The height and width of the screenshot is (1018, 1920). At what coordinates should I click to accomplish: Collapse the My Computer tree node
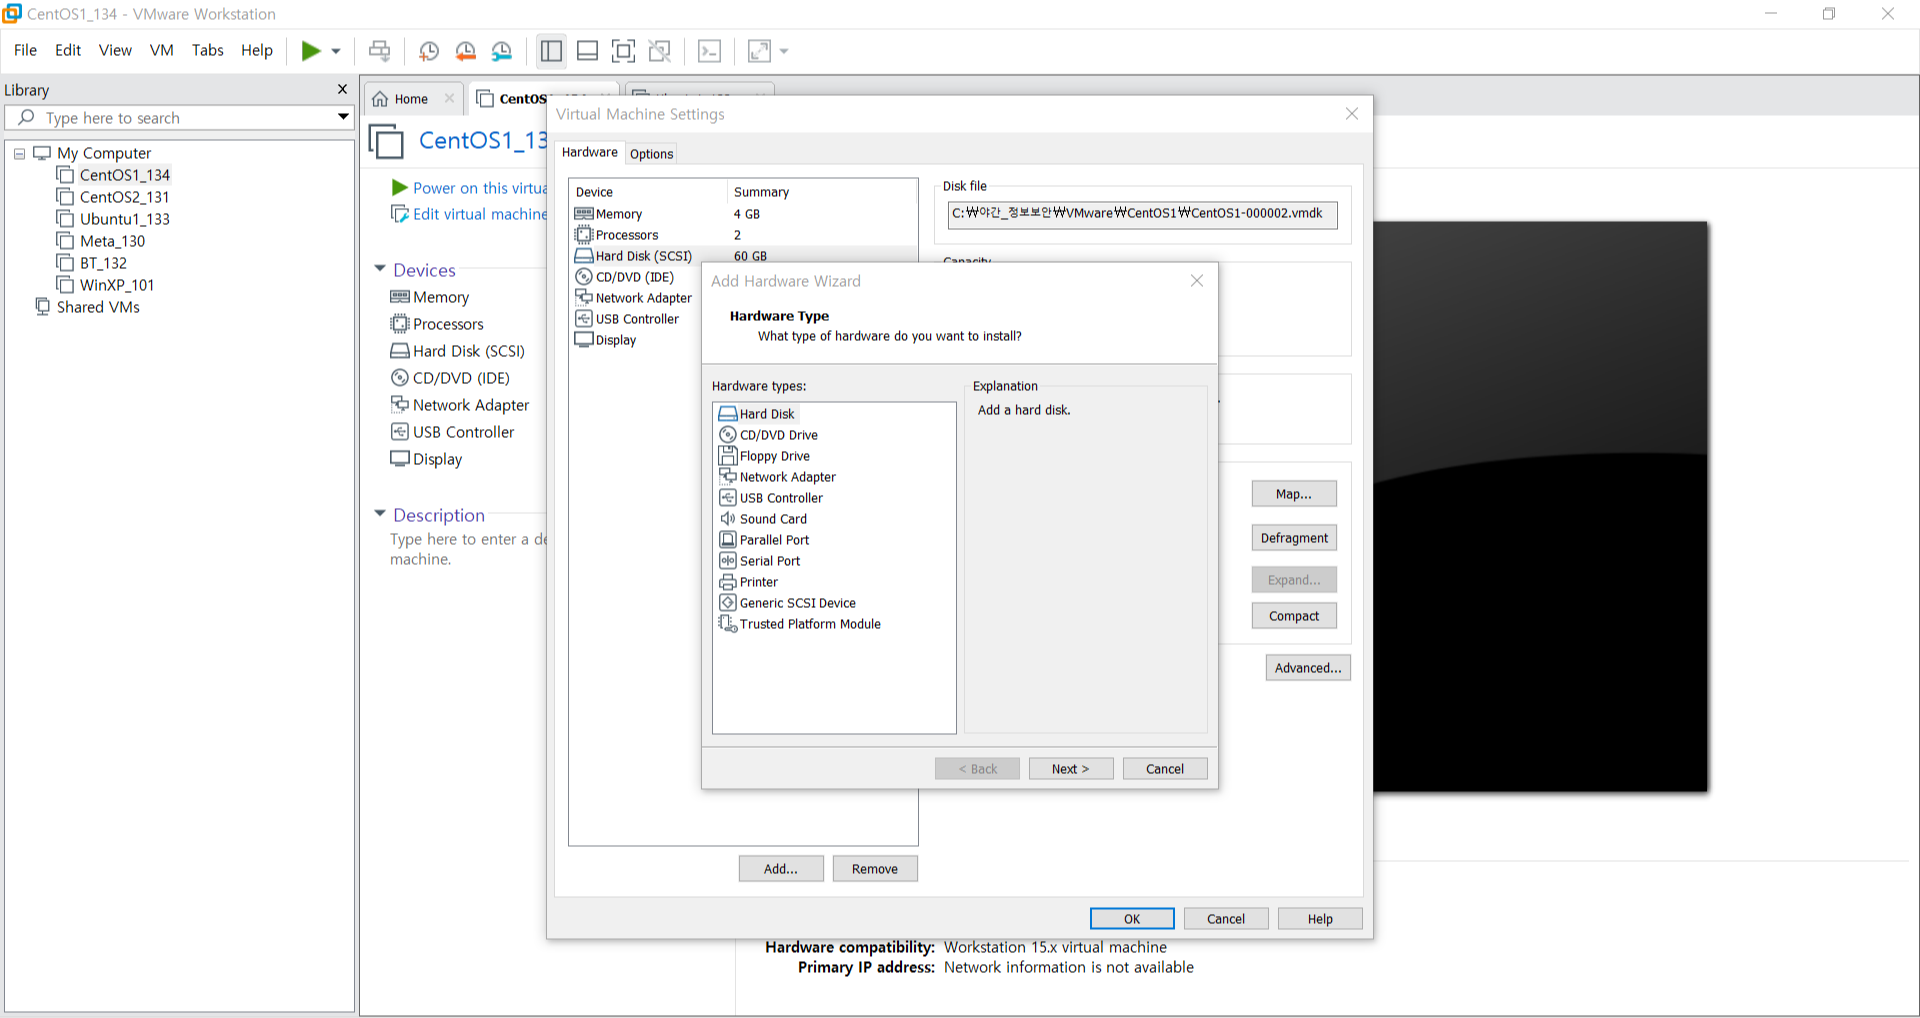[19, 154]
